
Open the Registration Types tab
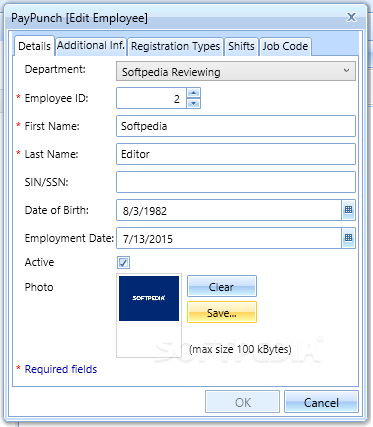[175, 46]
